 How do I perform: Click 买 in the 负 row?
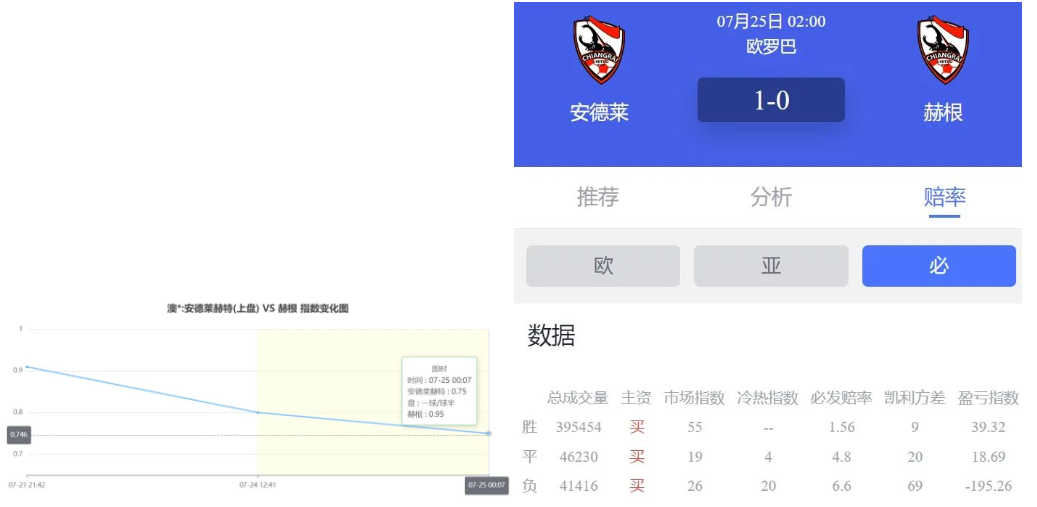[637, 486]
